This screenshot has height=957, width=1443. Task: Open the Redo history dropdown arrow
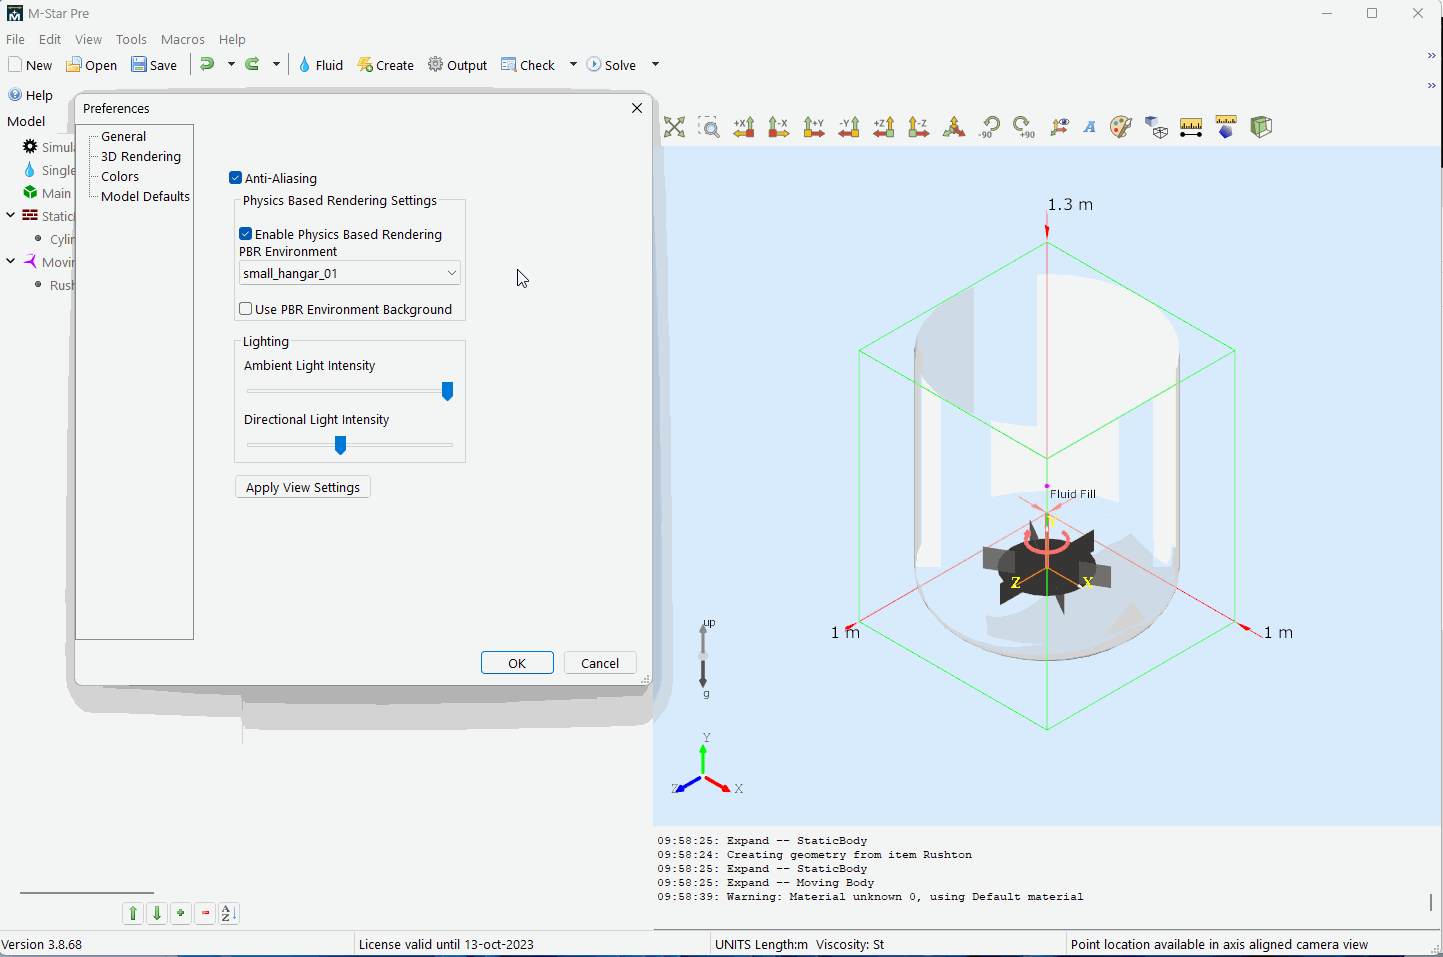[x=277, y=64]
